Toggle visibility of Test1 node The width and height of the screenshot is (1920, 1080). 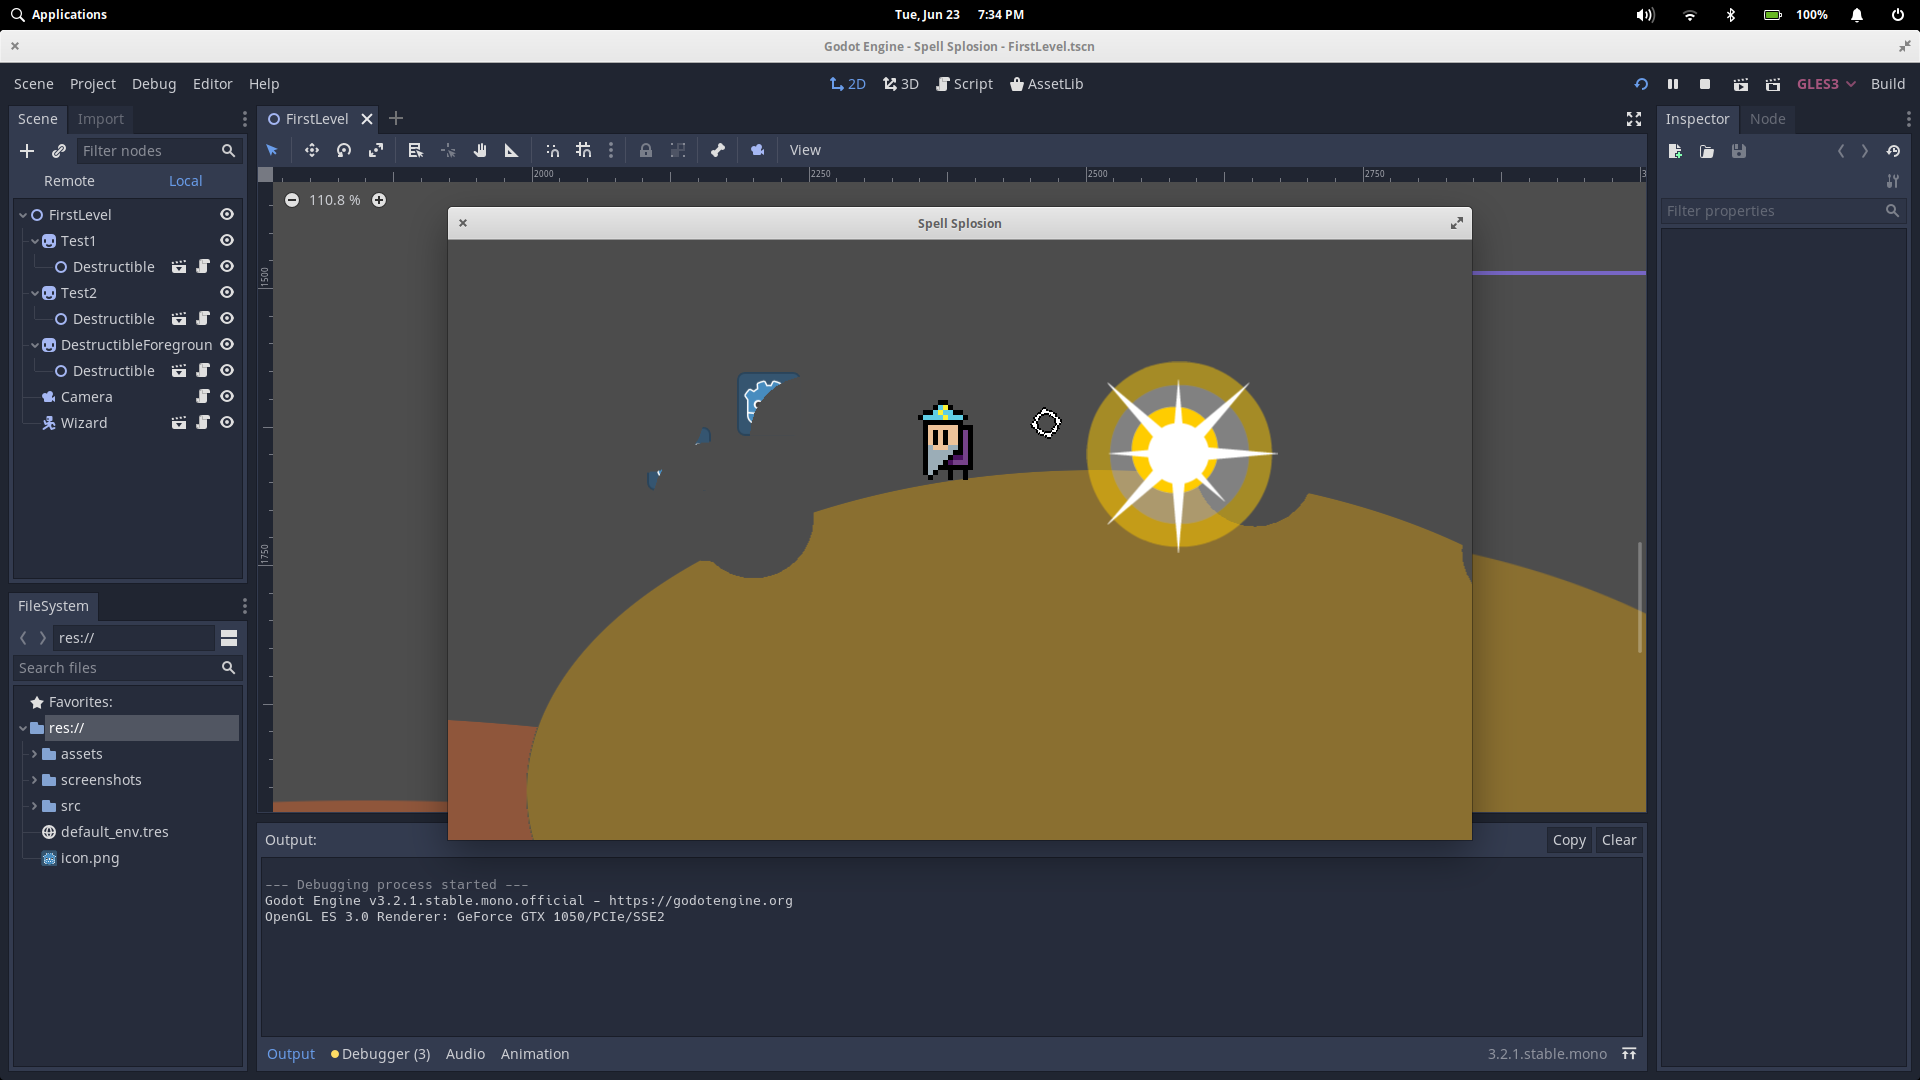coord(227,241)
